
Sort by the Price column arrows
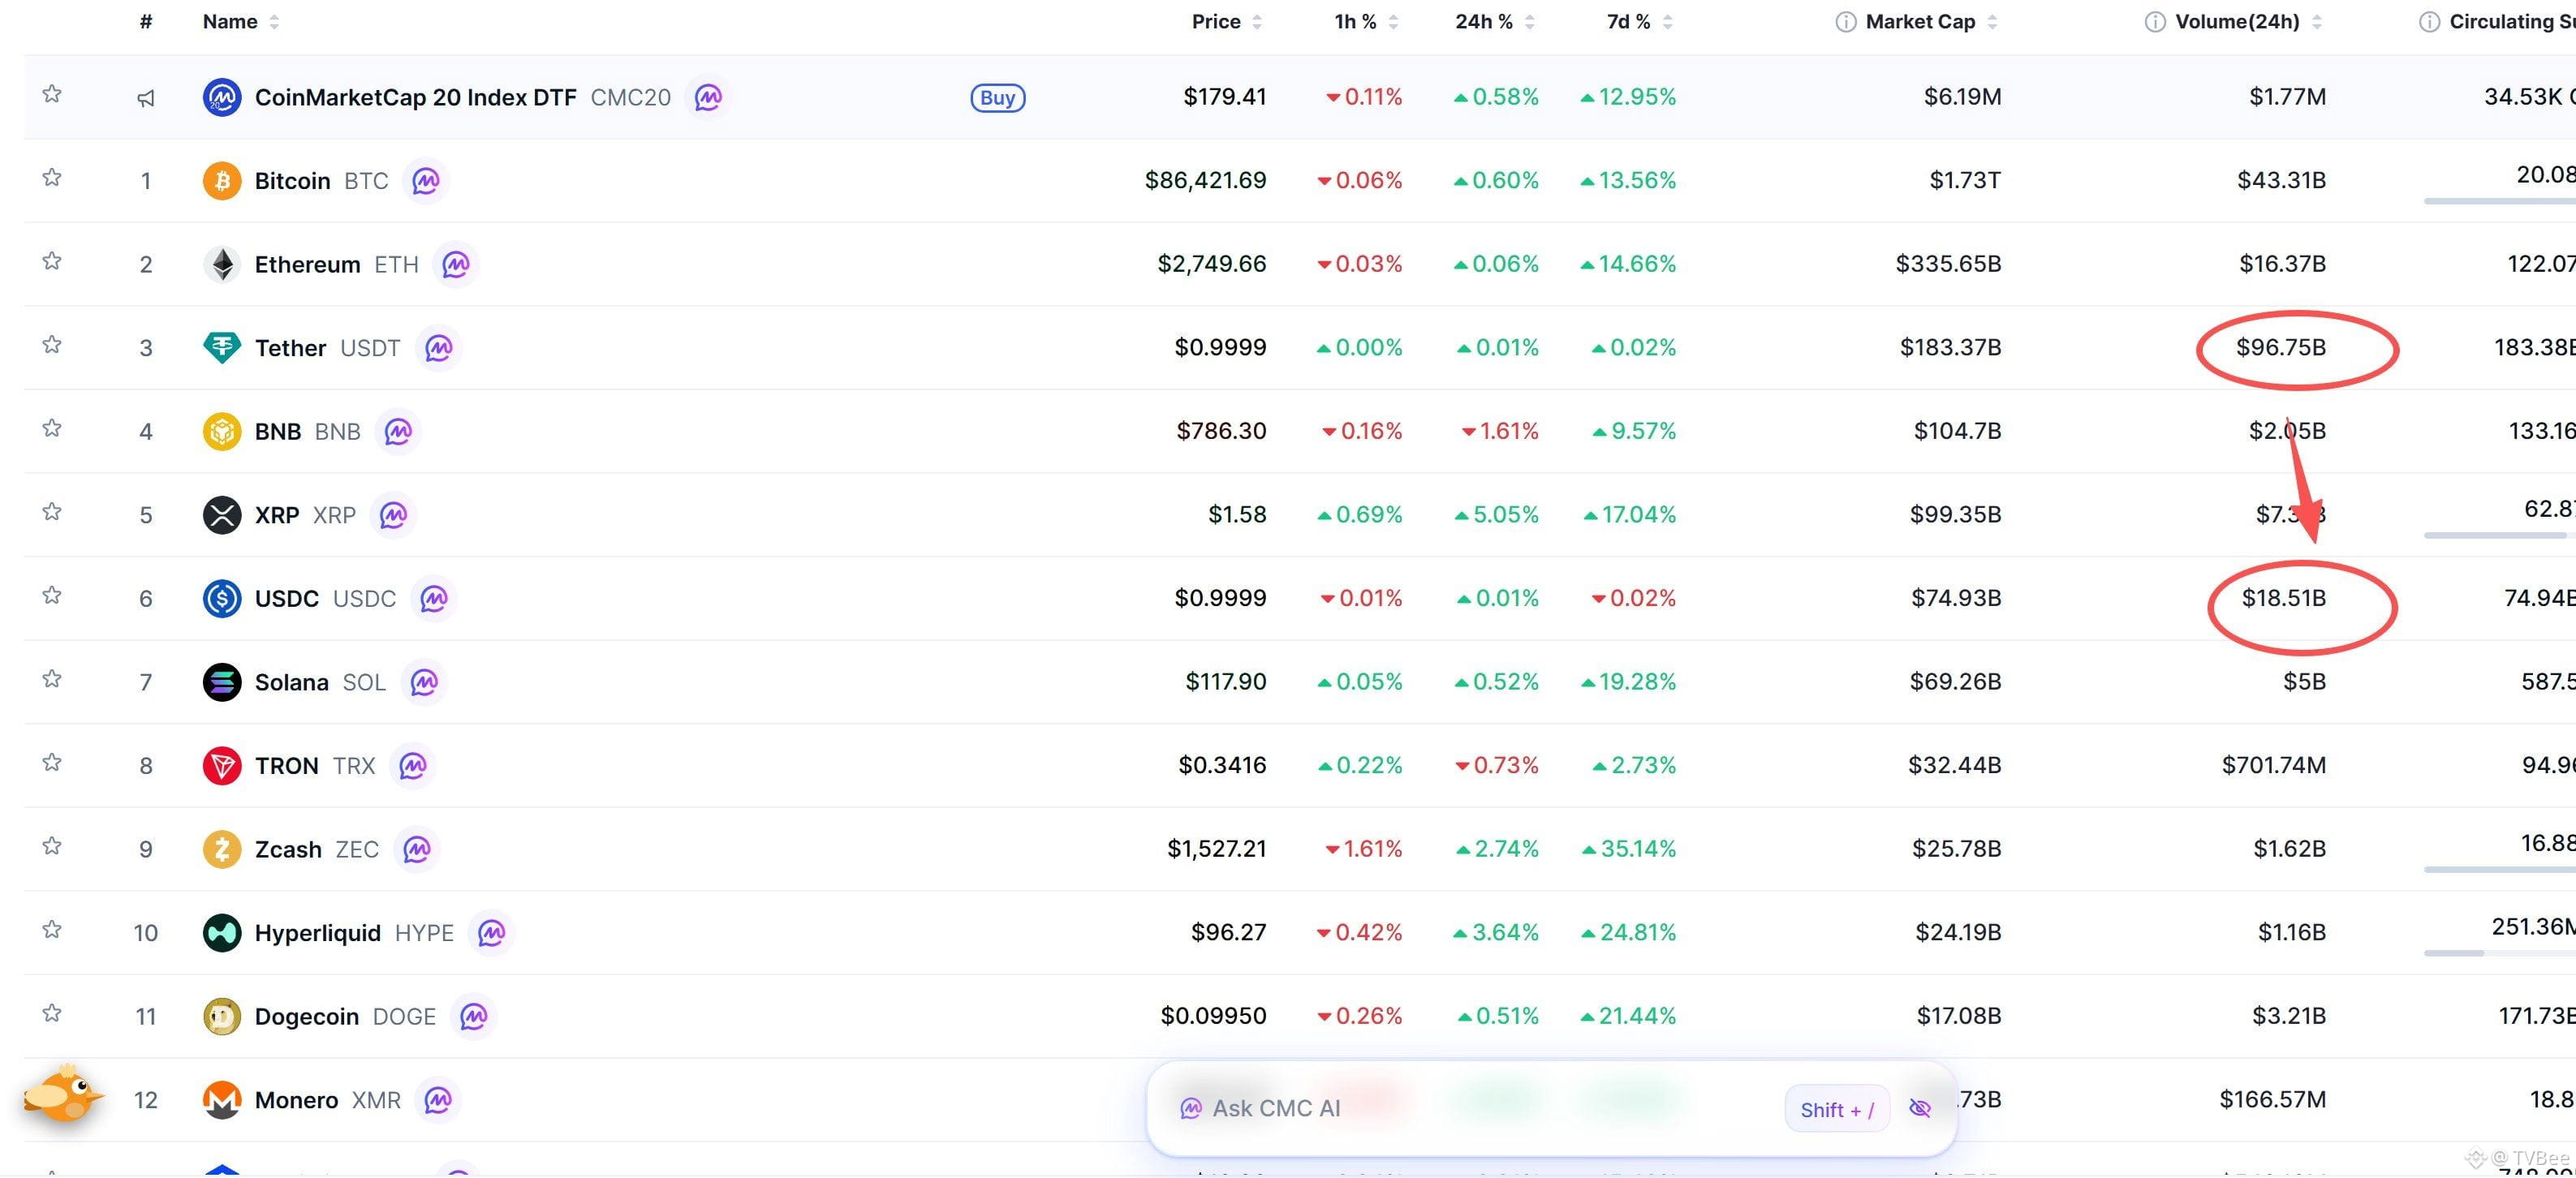click(x=1257, y=22)
